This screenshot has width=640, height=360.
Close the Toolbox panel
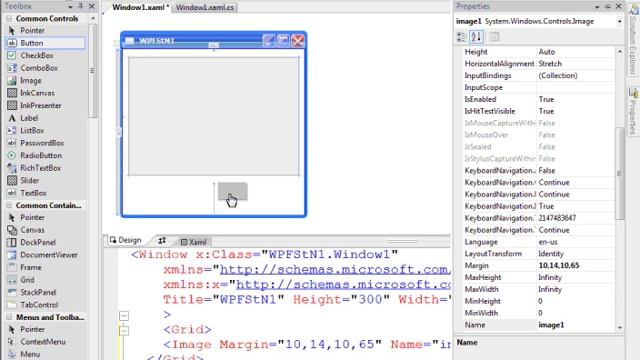point(92,6)
